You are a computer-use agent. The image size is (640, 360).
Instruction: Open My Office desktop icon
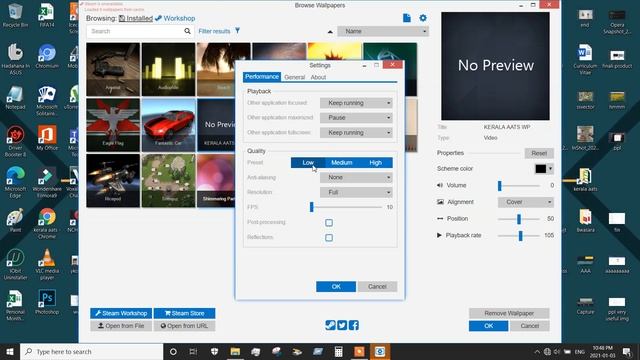pos(47,138)
